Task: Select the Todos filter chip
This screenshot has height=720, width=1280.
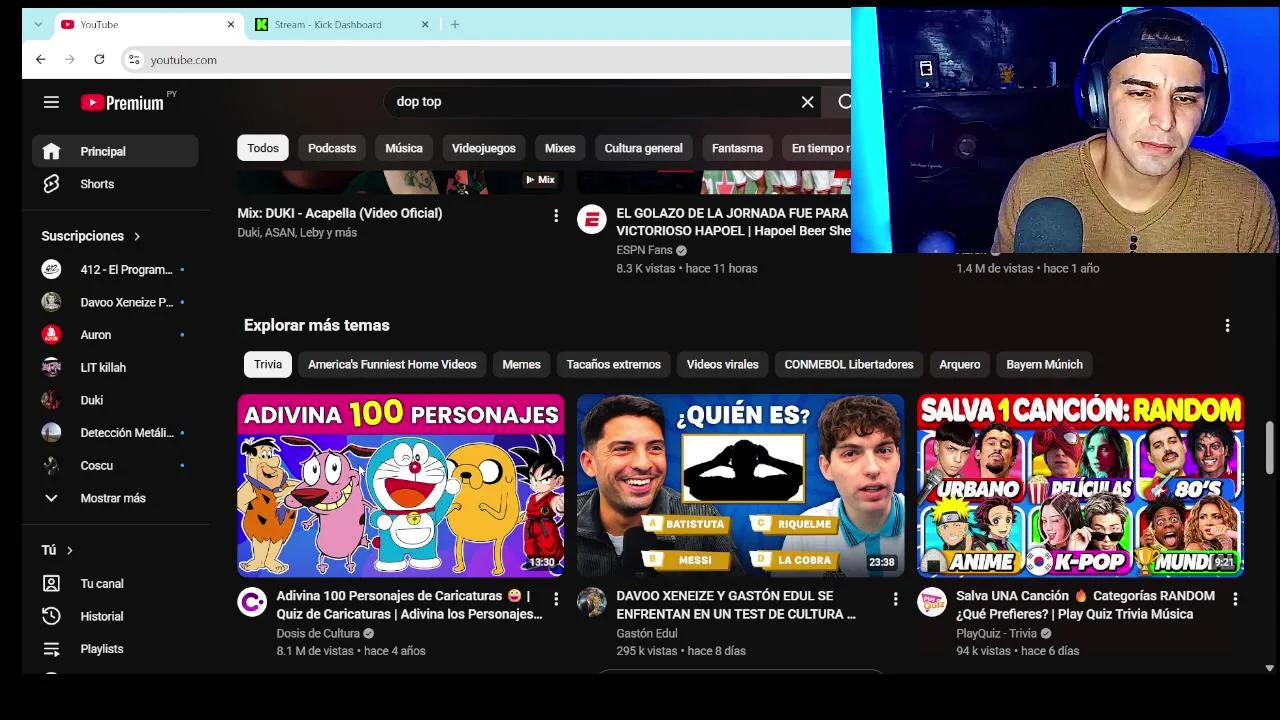Action: (263, 148)
